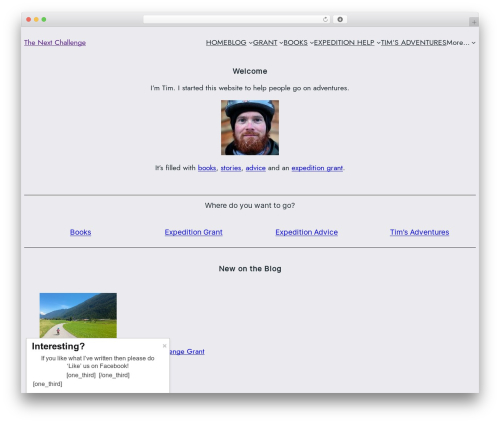Click the reload icon in address bar
Screen dimensions: 500x423
click(x=325, y=20)
